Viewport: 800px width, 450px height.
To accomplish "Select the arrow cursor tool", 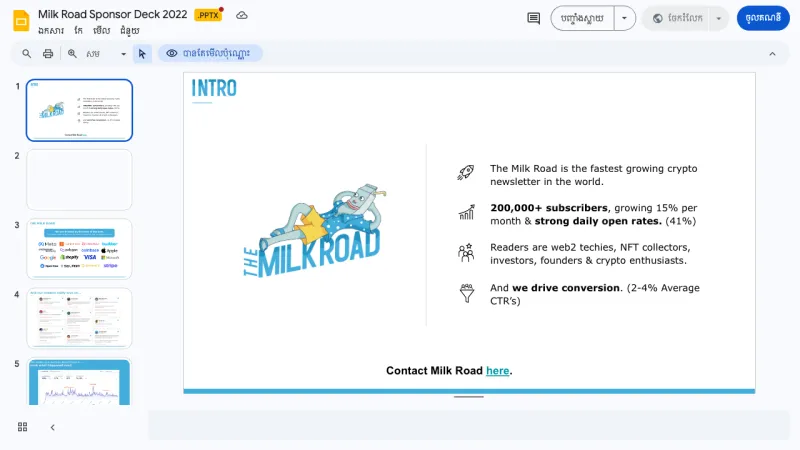I will pyautogui.click(x=142, y=53).
